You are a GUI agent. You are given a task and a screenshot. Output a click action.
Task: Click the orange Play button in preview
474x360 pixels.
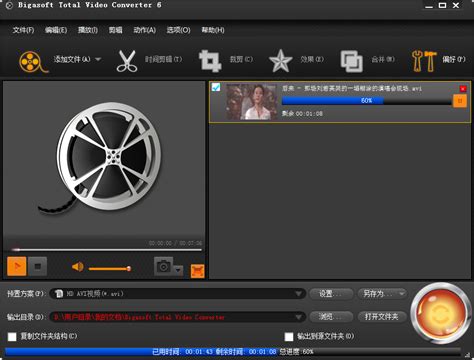click(x=17, y=266)
